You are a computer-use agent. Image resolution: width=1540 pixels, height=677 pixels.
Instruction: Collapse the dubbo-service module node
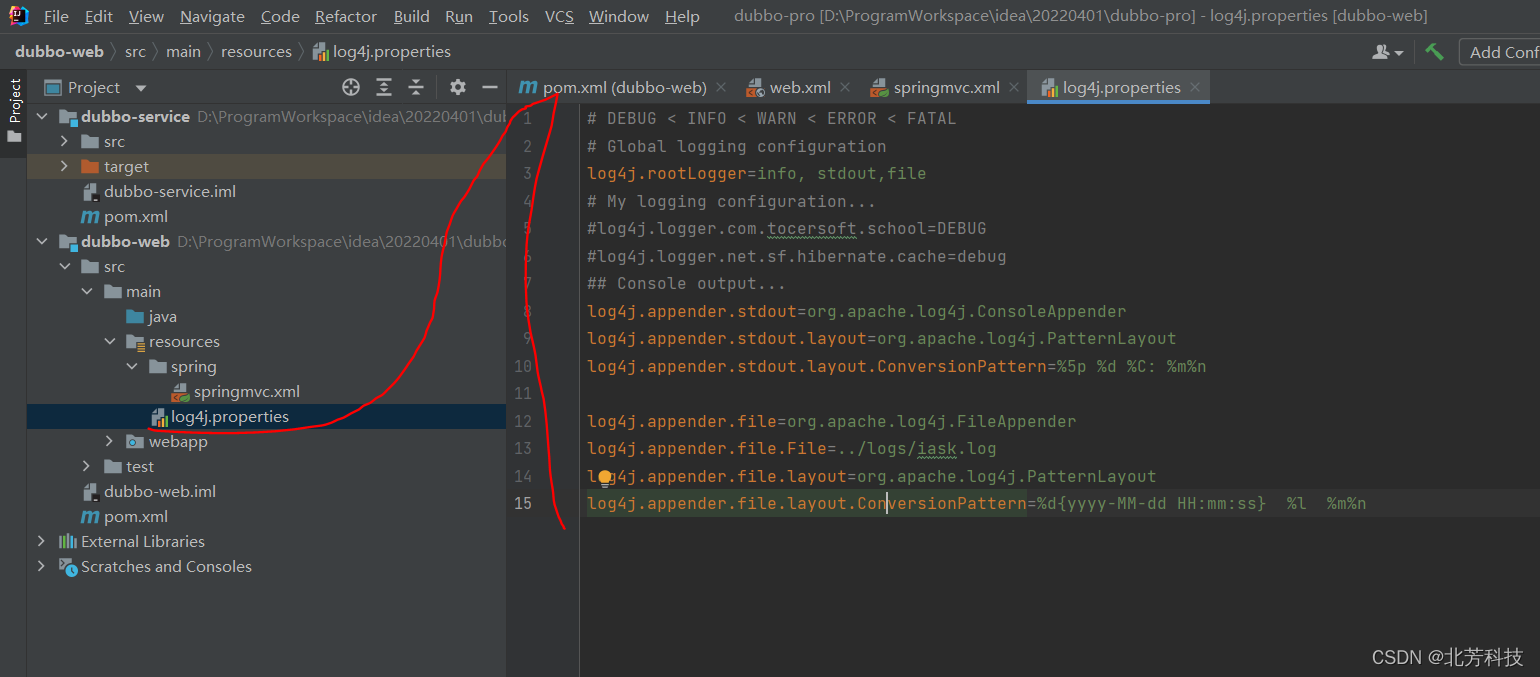42,116
